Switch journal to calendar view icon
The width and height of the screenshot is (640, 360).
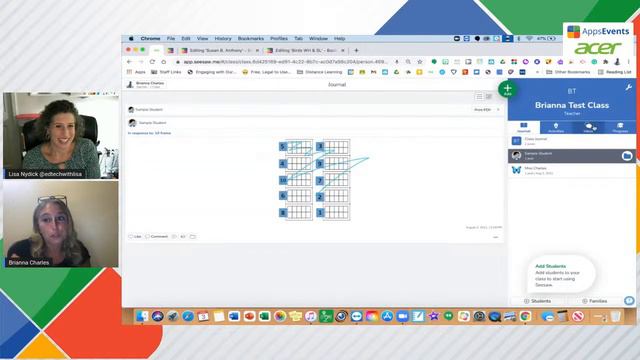point(489,96)
